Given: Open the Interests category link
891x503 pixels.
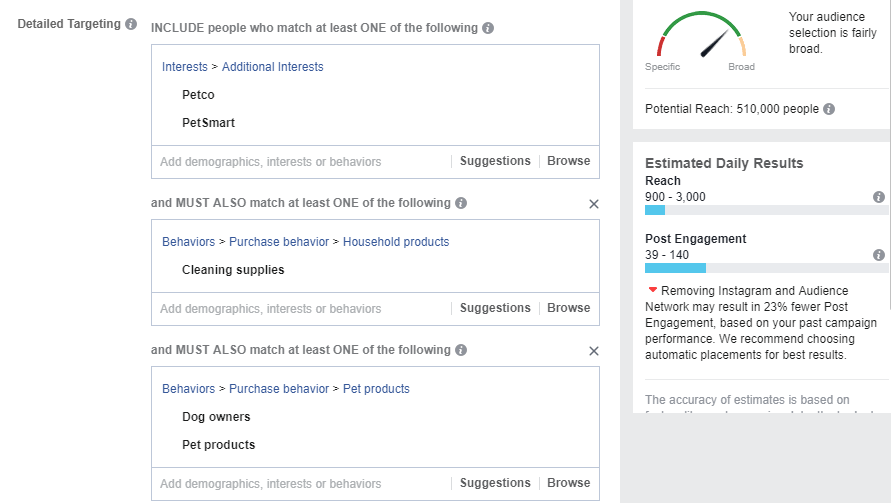Looking at the screenshot, I should [x=185, y=66].
